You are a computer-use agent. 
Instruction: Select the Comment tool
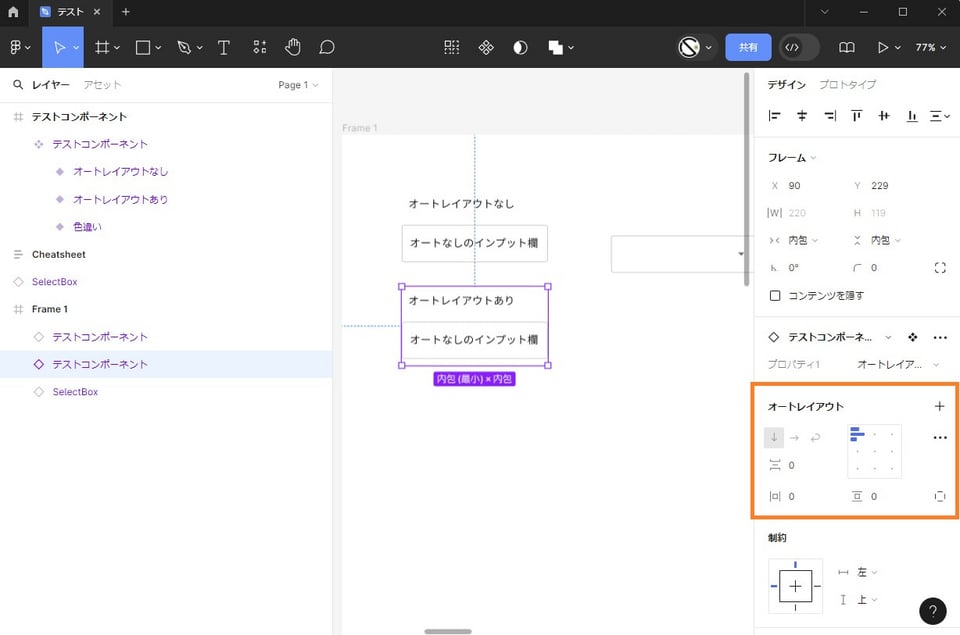(327, 47)
